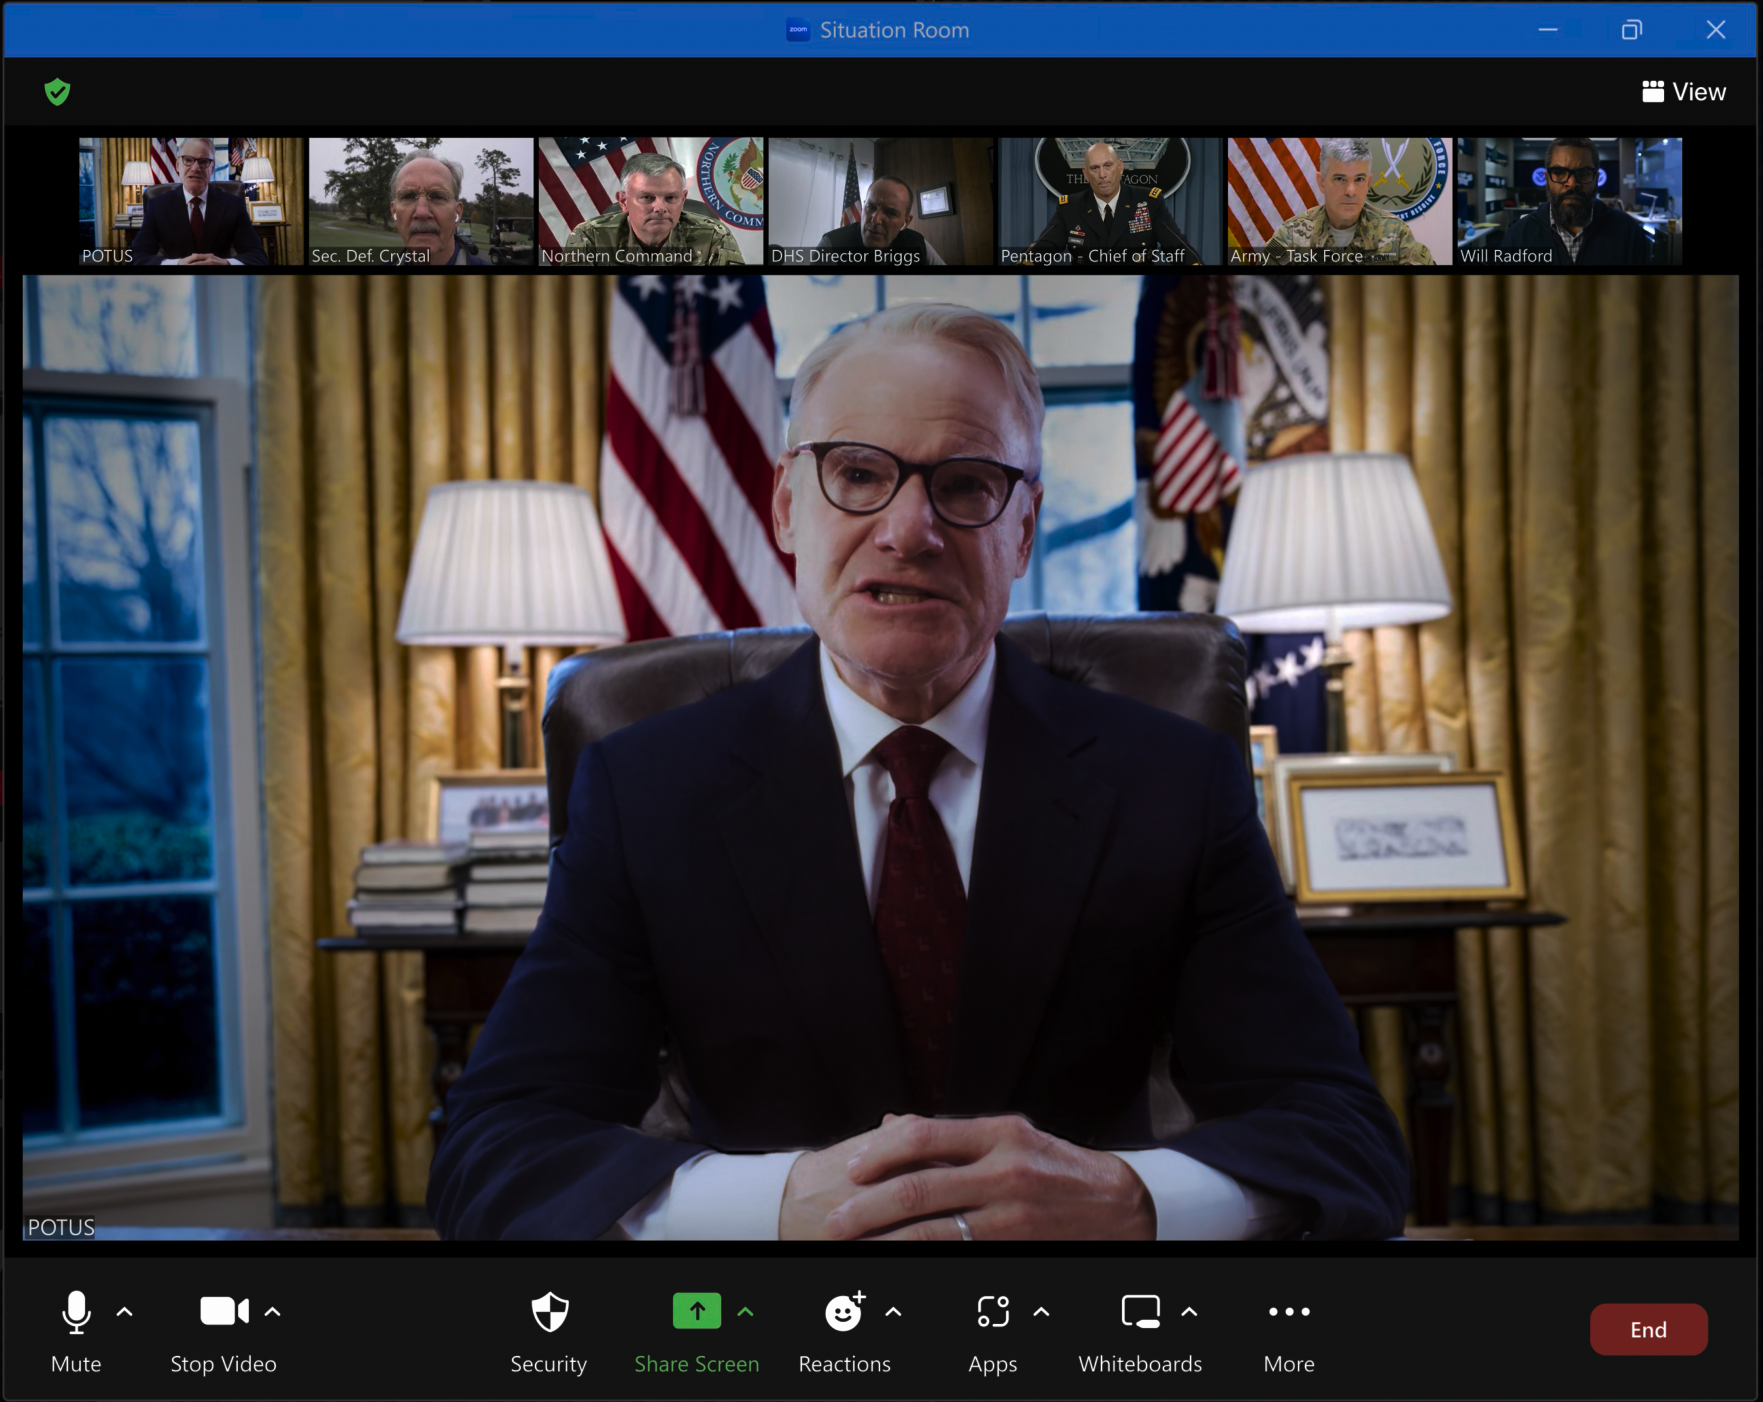Restore down the Situation Room window
The height and width of the screenshot is (1402, 1763).
coord(1632,30)
